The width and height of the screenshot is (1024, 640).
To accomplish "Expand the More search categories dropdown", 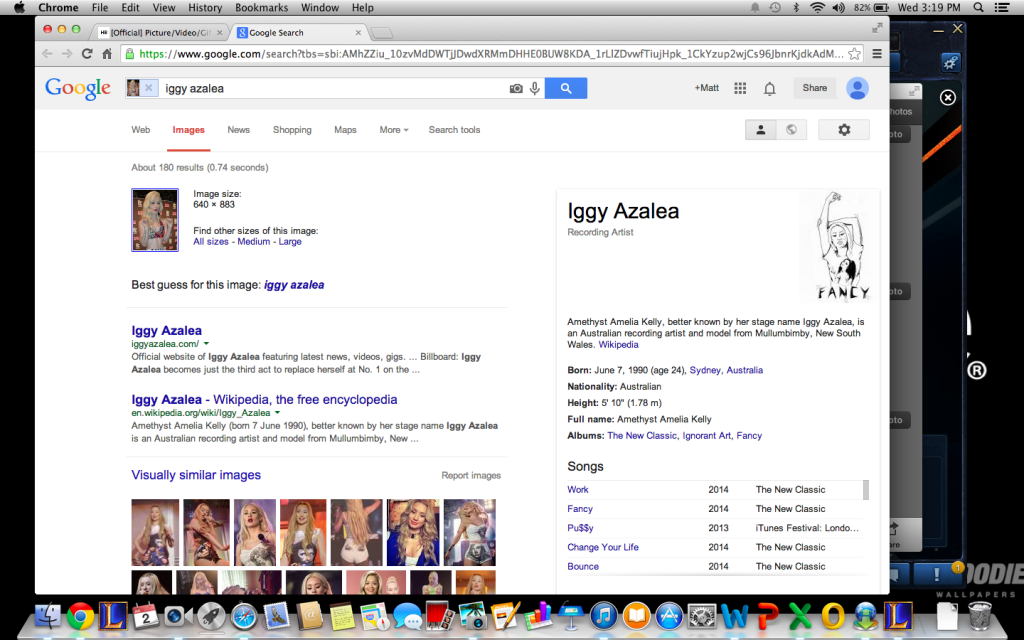I will click(x=394, y=130).
